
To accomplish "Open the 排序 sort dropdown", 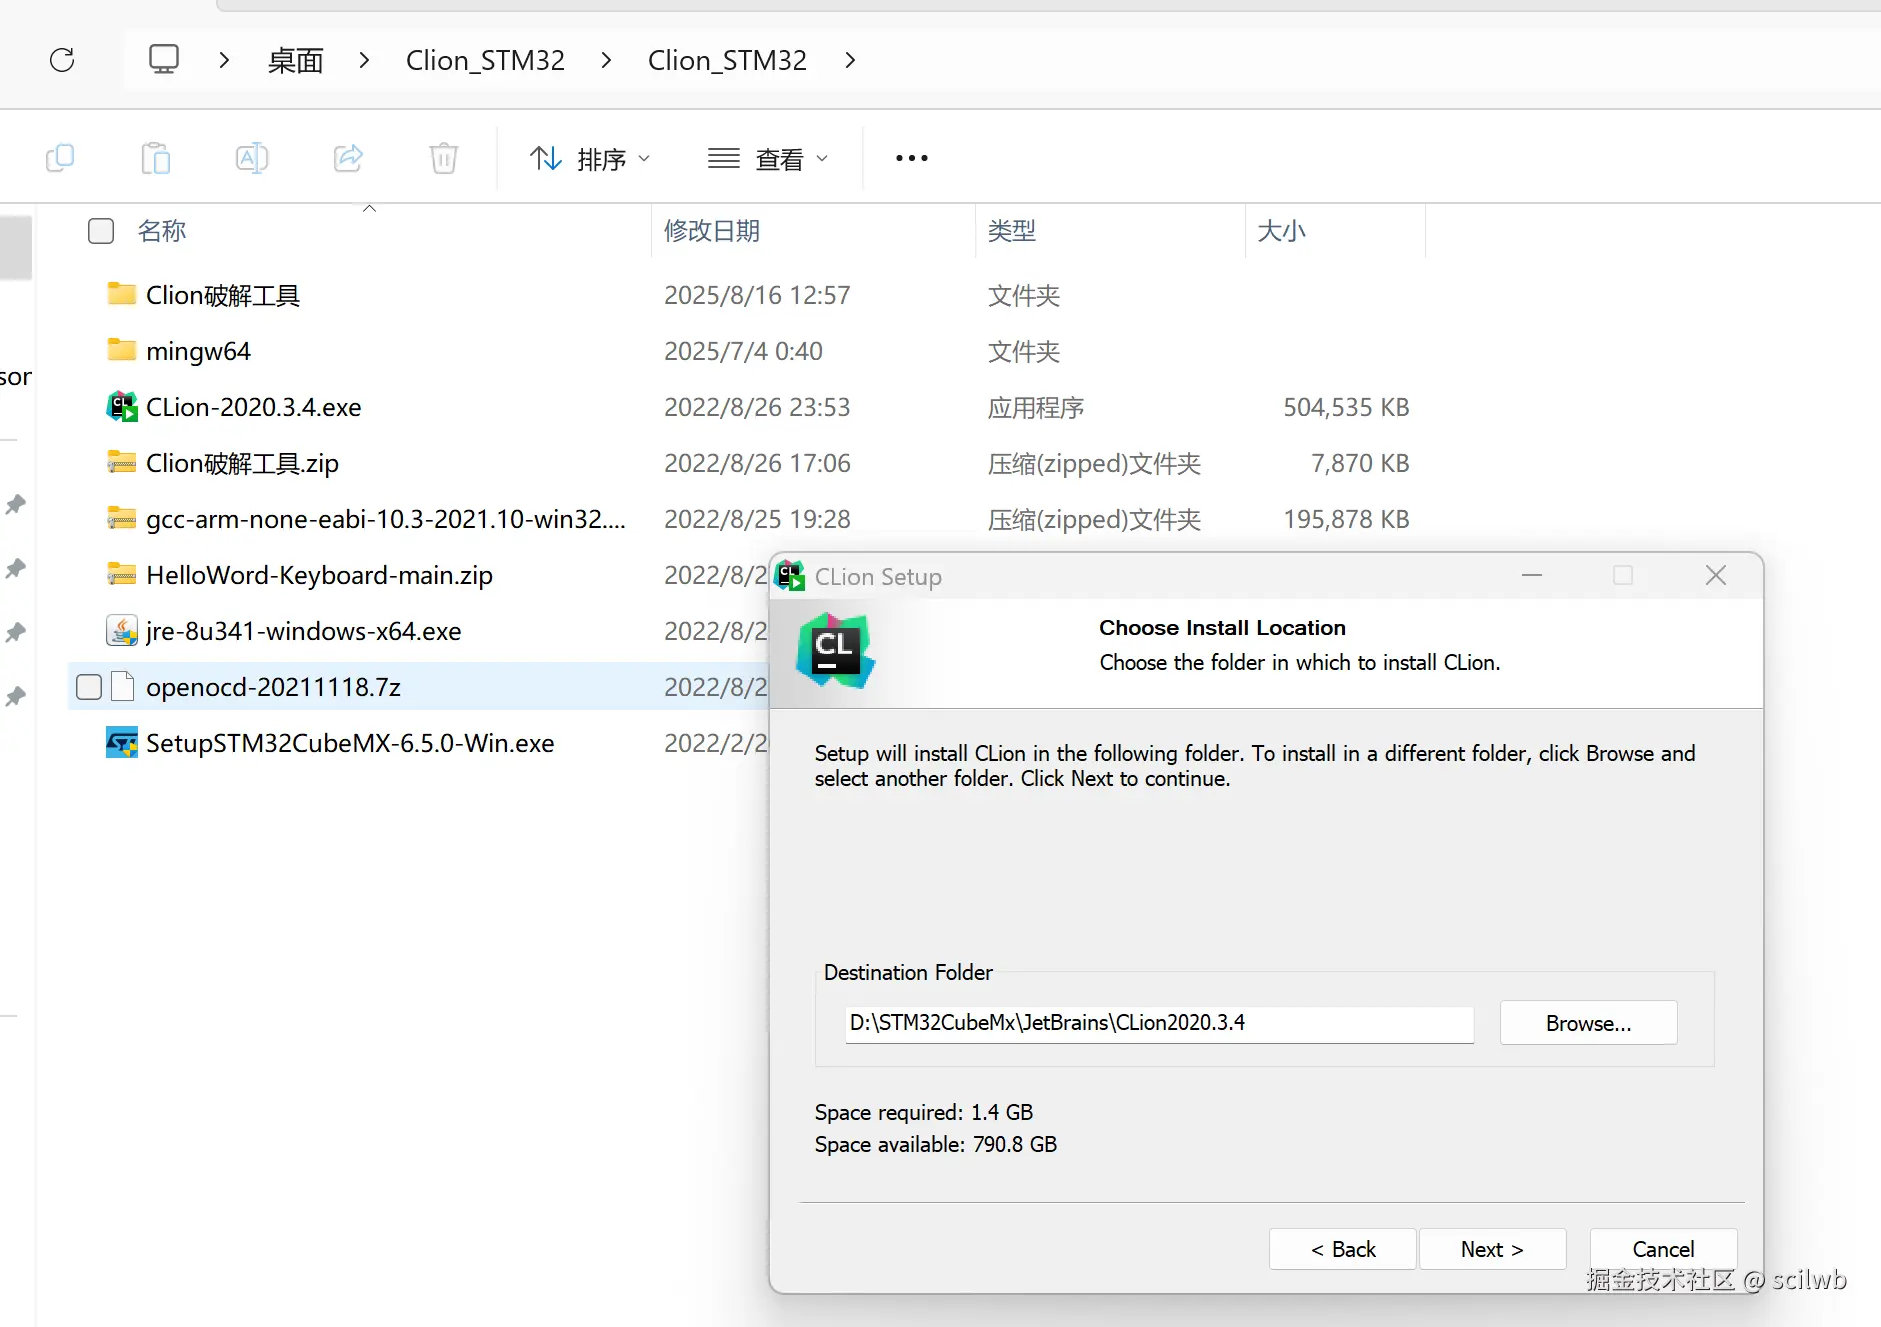I will click(x=590, y=158).
